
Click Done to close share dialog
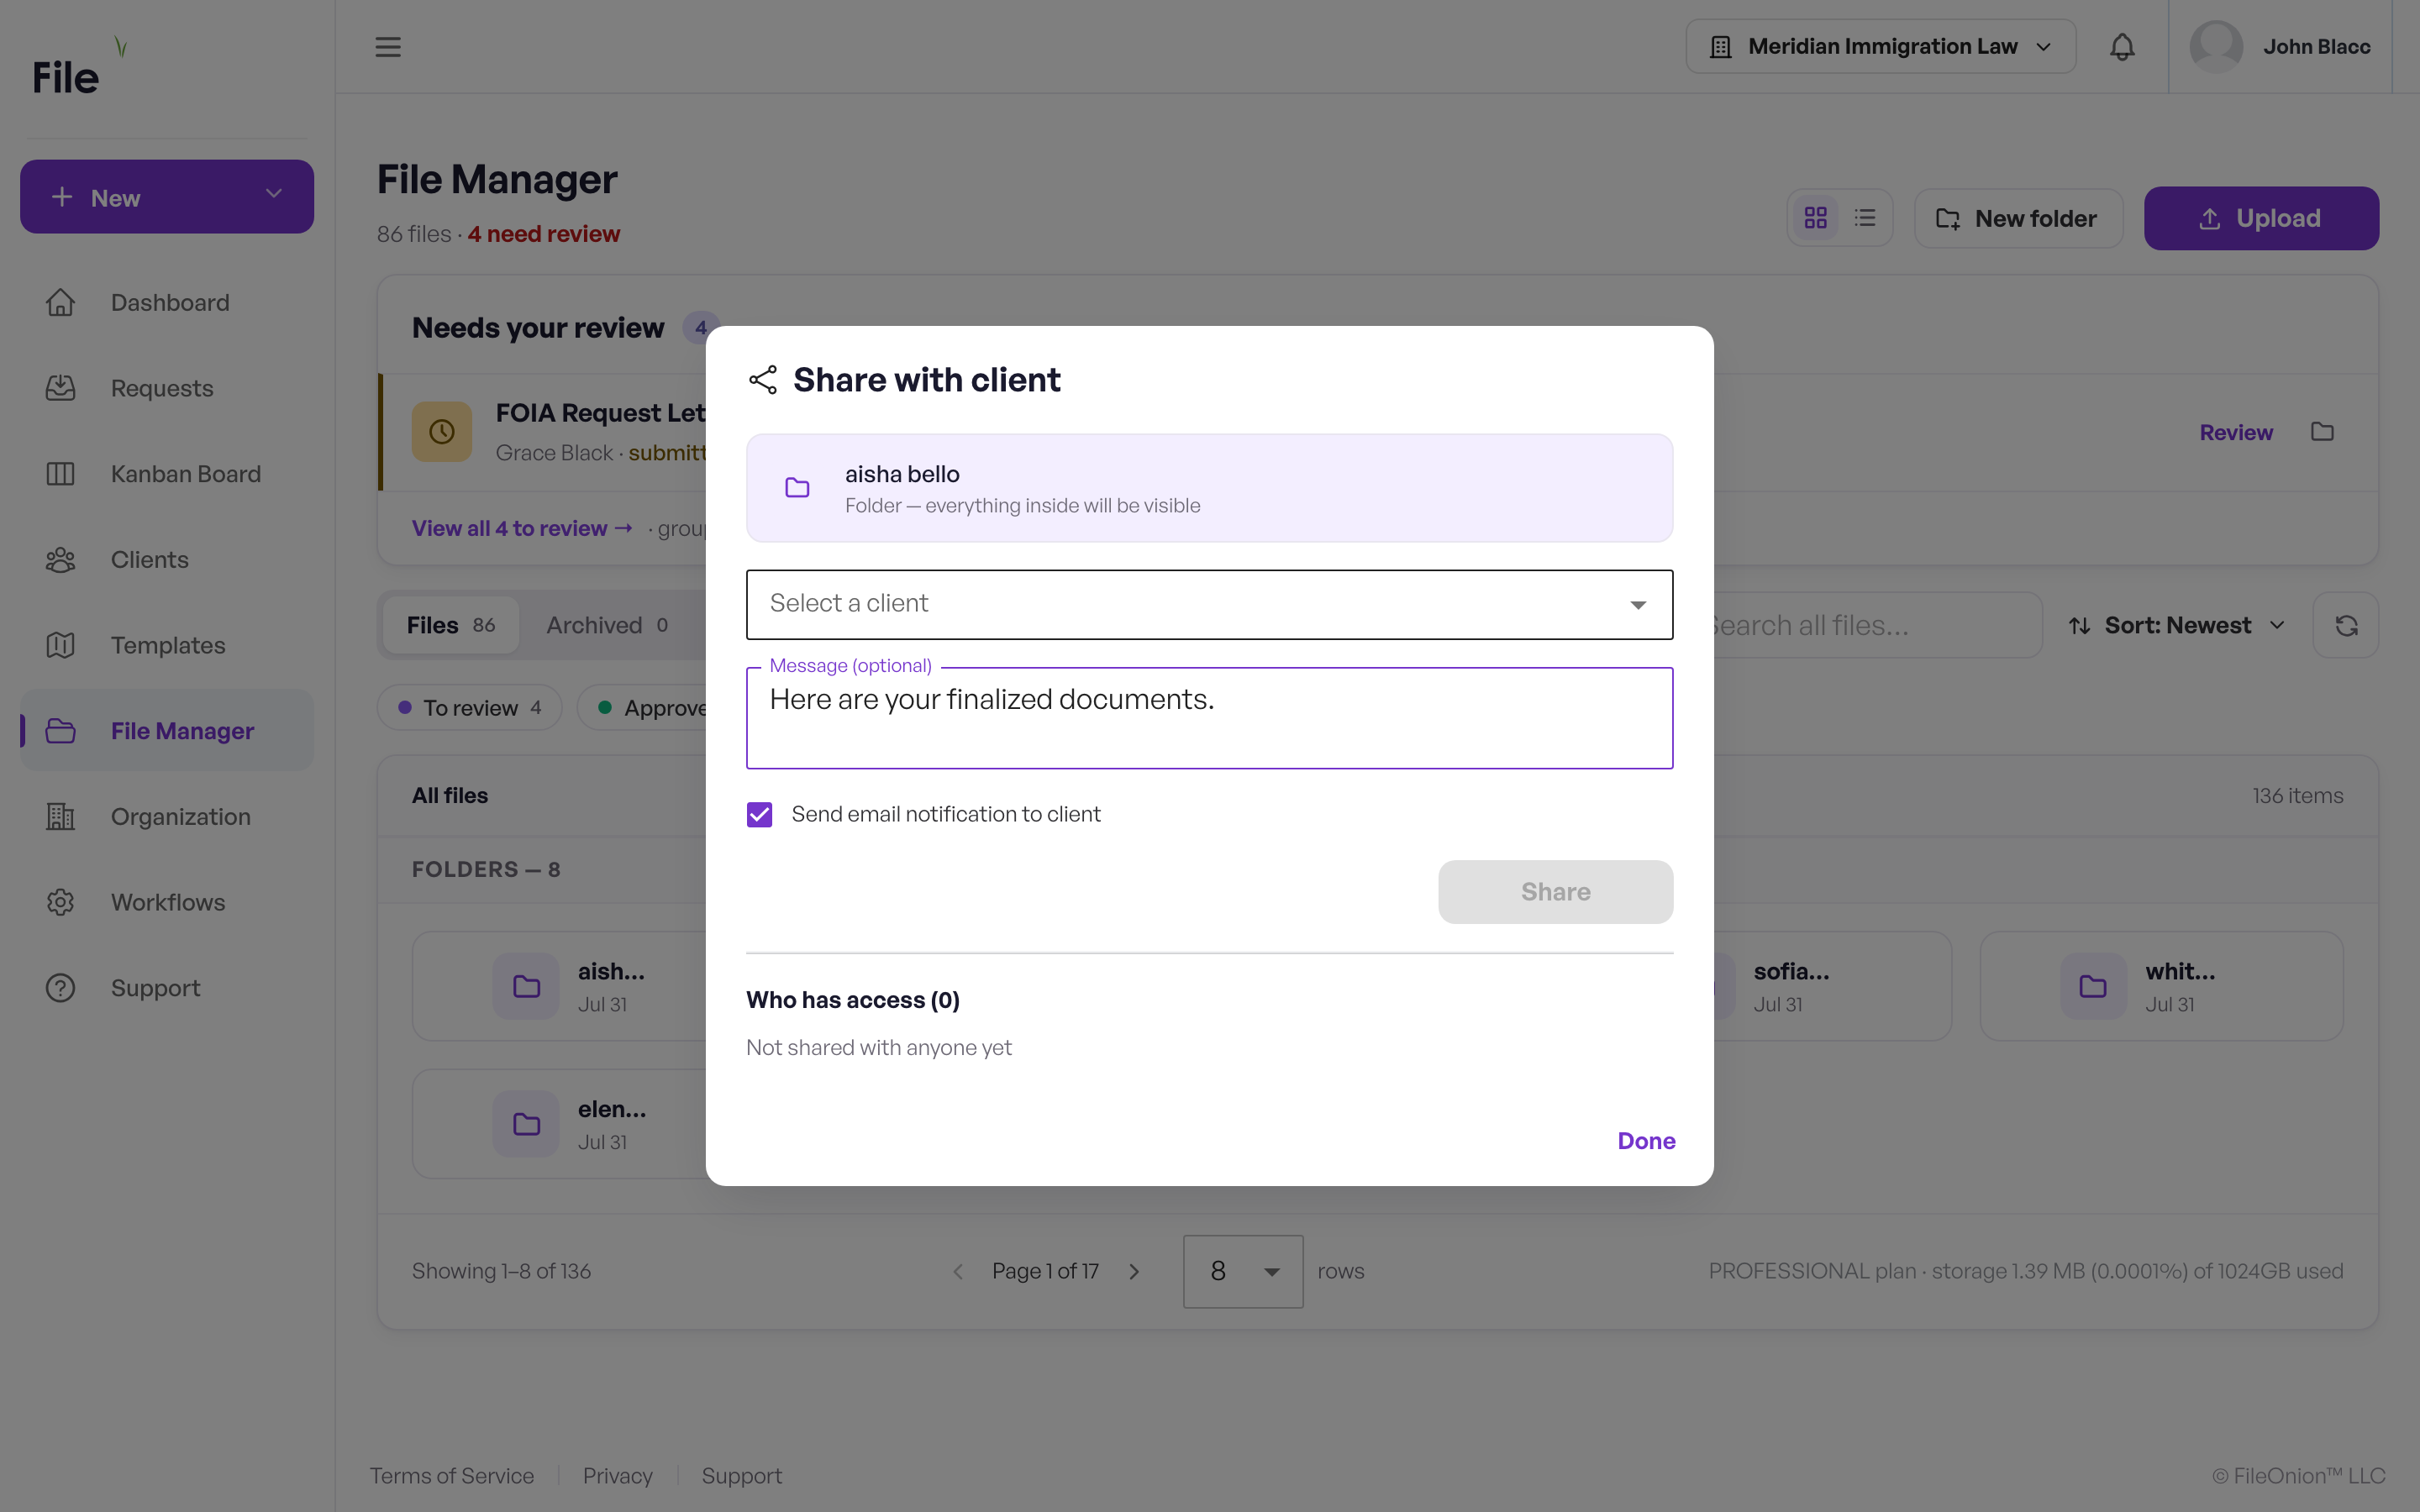point(1646,1141)
